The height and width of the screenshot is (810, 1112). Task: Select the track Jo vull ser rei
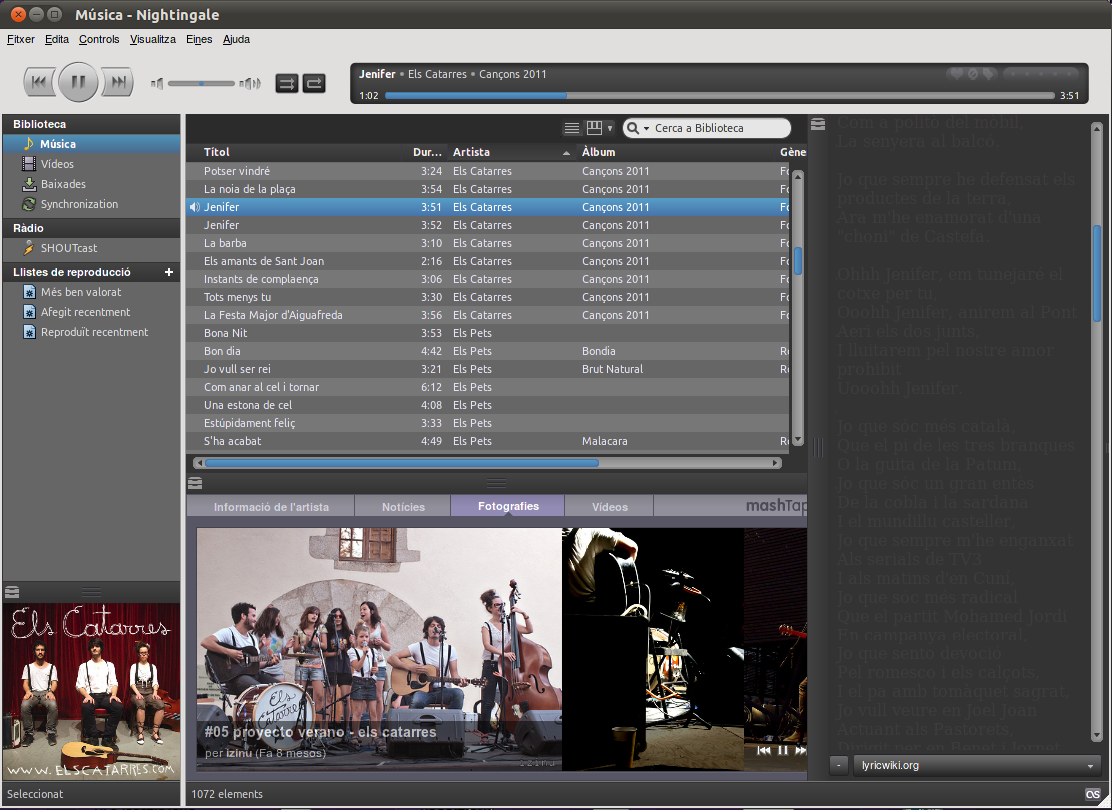tap(488, 370)
